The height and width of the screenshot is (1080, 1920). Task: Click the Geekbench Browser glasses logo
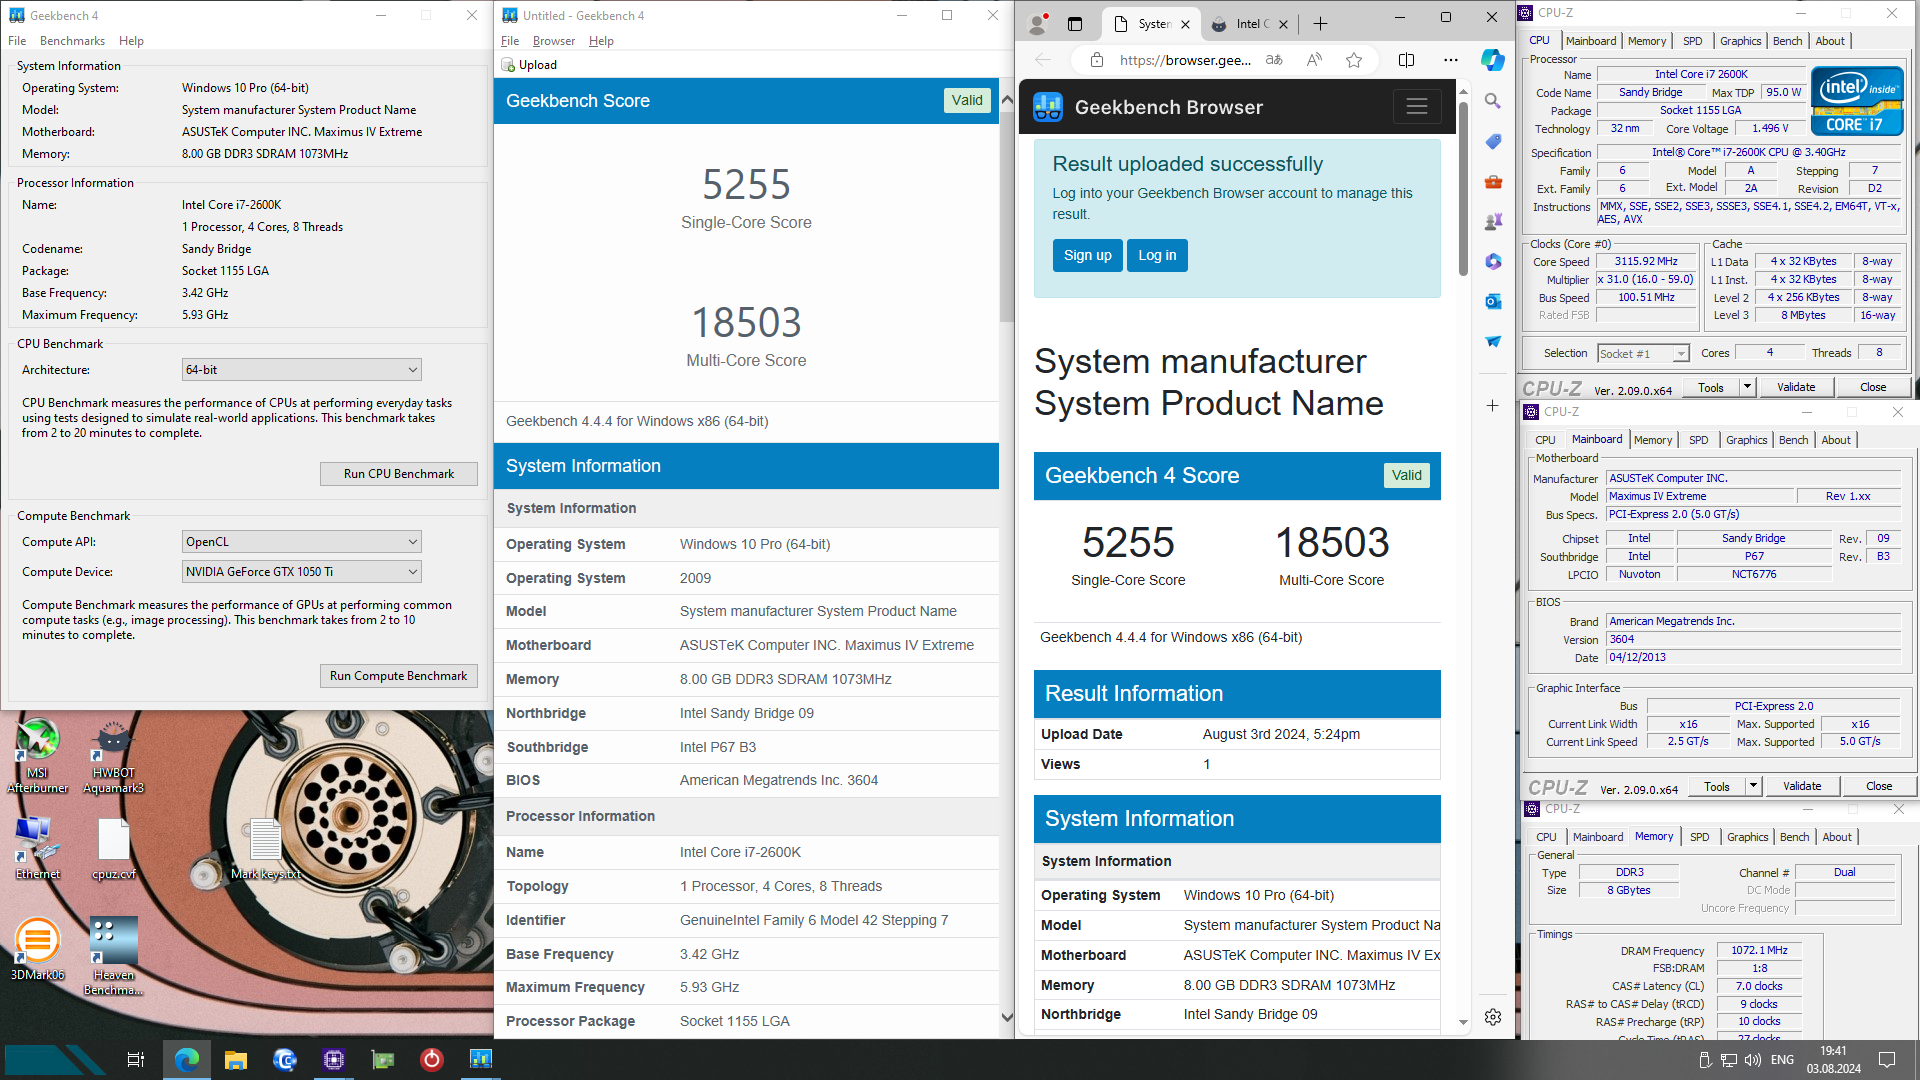pos(1048,107)
